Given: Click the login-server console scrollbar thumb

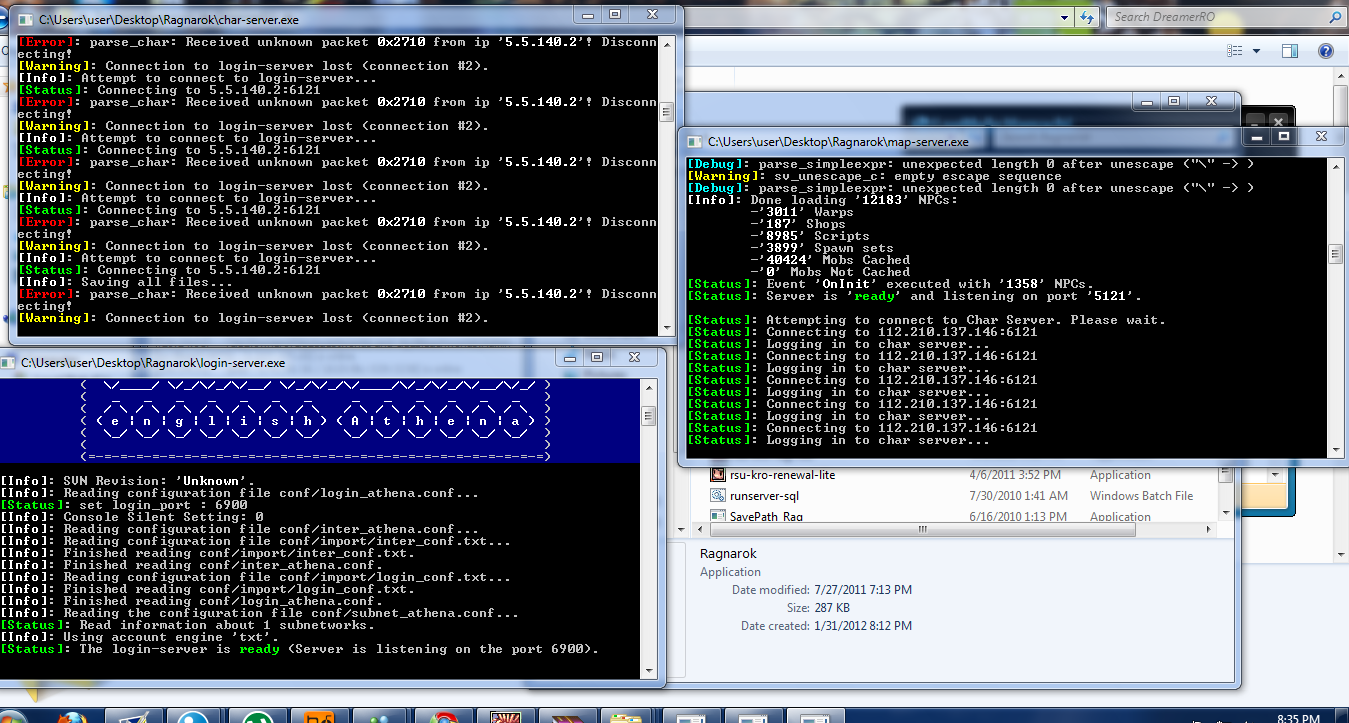Looking at the screenshot, I should 649,416.
